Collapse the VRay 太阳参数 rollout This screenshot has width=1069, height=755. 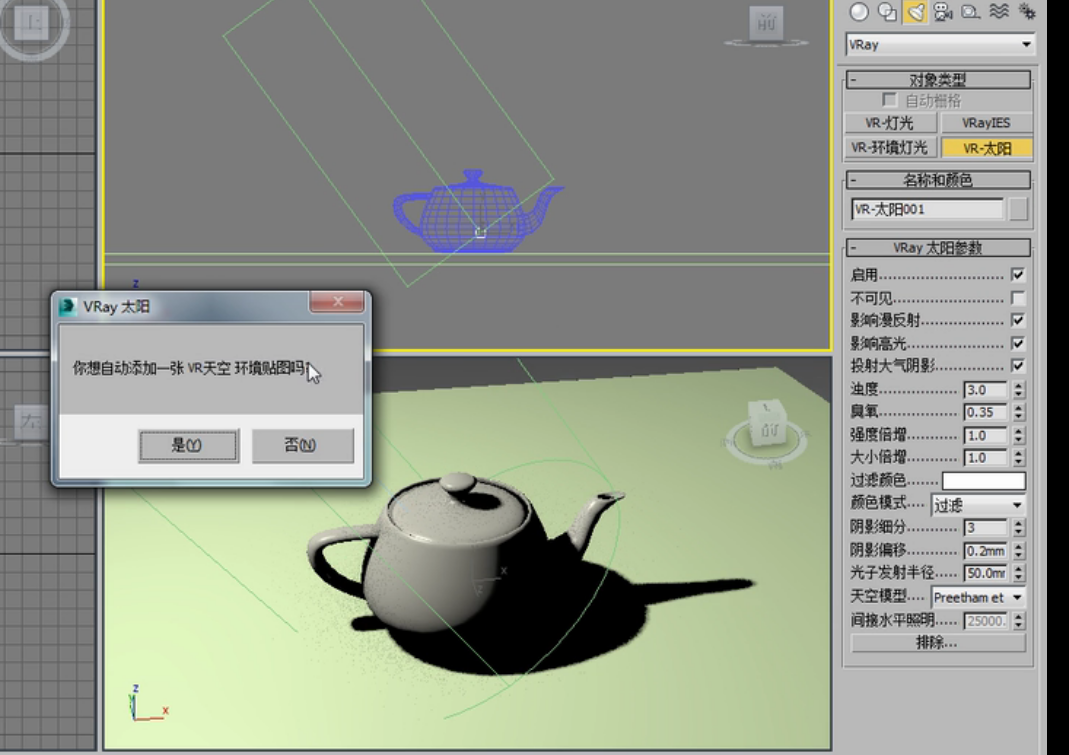(938, 248)
